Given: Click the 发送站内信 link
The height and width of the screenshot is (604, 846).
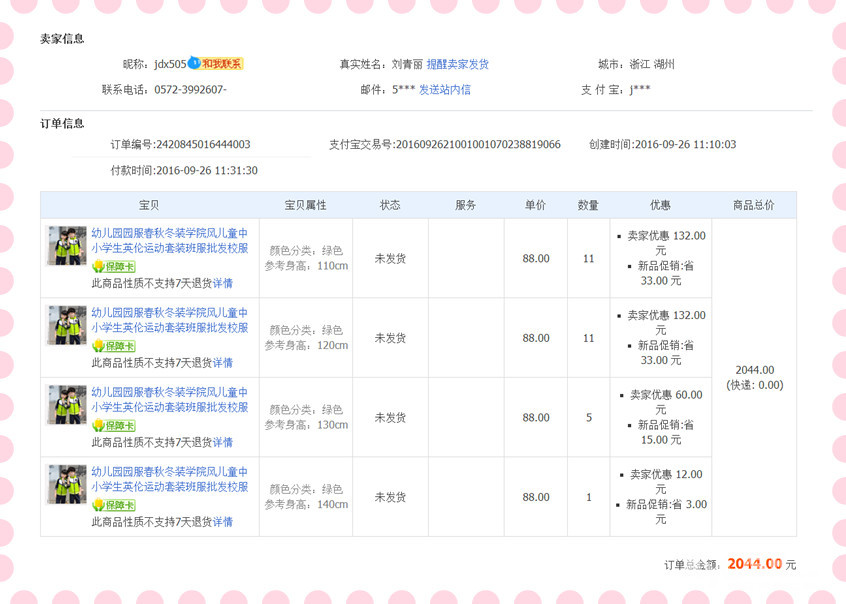Looking at the screenshot, I should coord(444,89).
